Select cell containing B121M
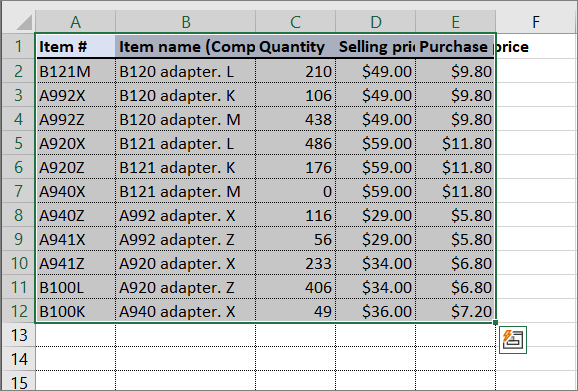Viewport: 578px width, 391px height. (x=76, y=71)
